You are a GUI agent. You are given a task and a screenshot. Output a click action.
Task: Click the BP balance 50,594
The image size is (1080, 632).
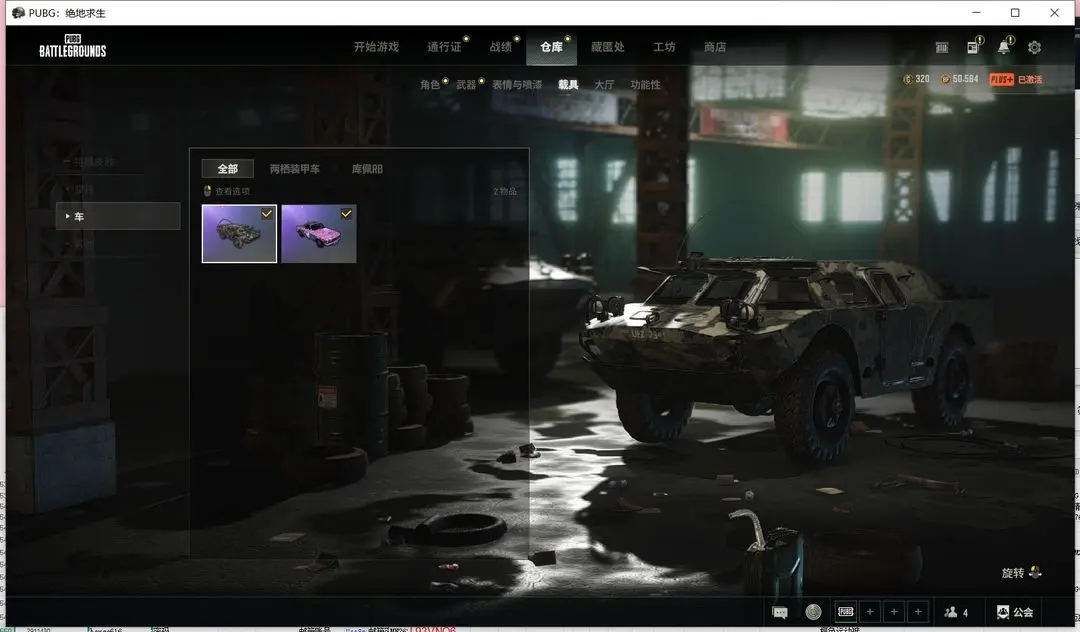point(959,79)
